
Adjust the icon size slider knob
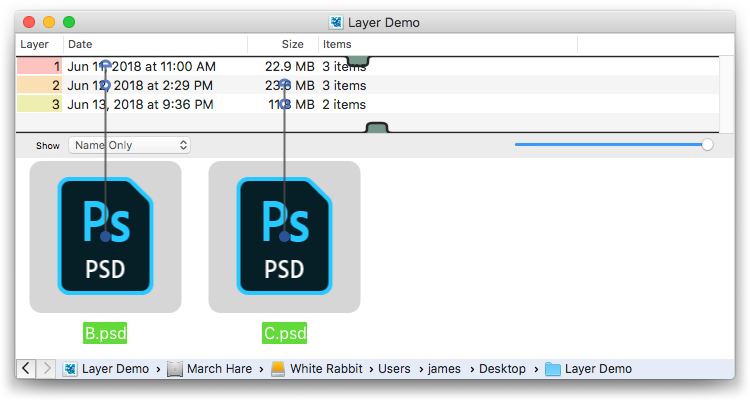click(707, 144)
